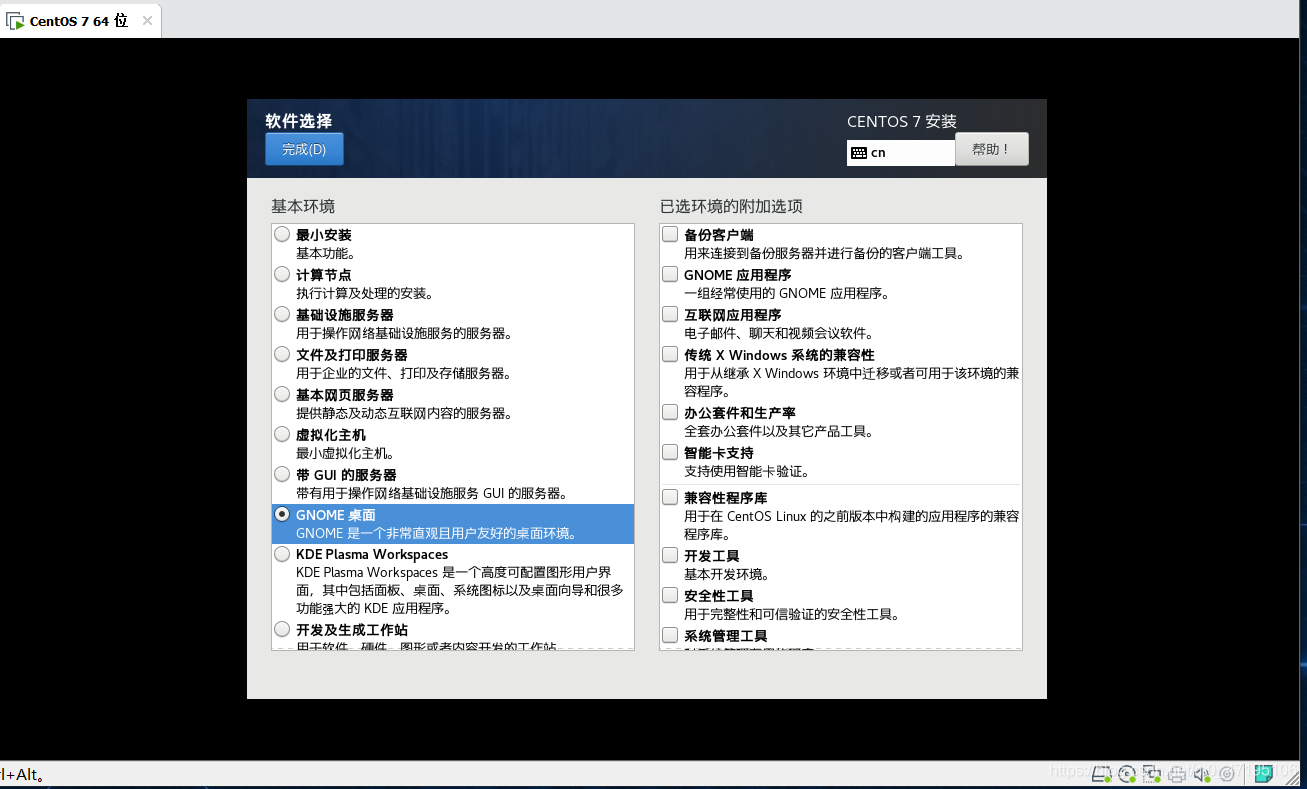
Task: Click the printer device icon in status bar
Action: tap(1177, 775)
